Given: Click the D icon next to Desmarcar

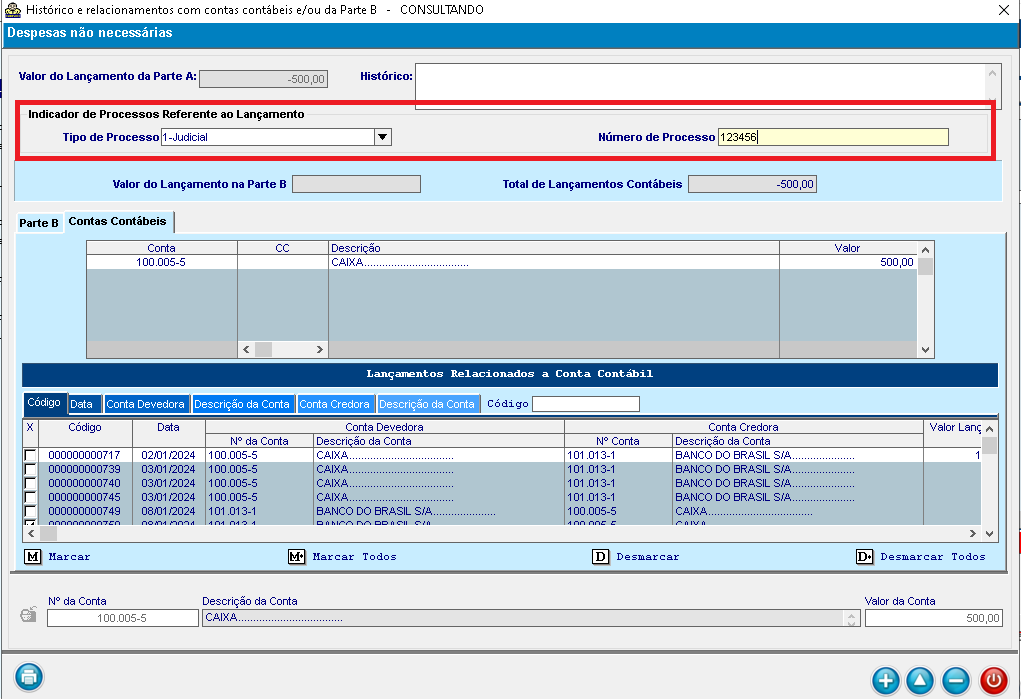Looking at the screenshot, I should 600,556.
